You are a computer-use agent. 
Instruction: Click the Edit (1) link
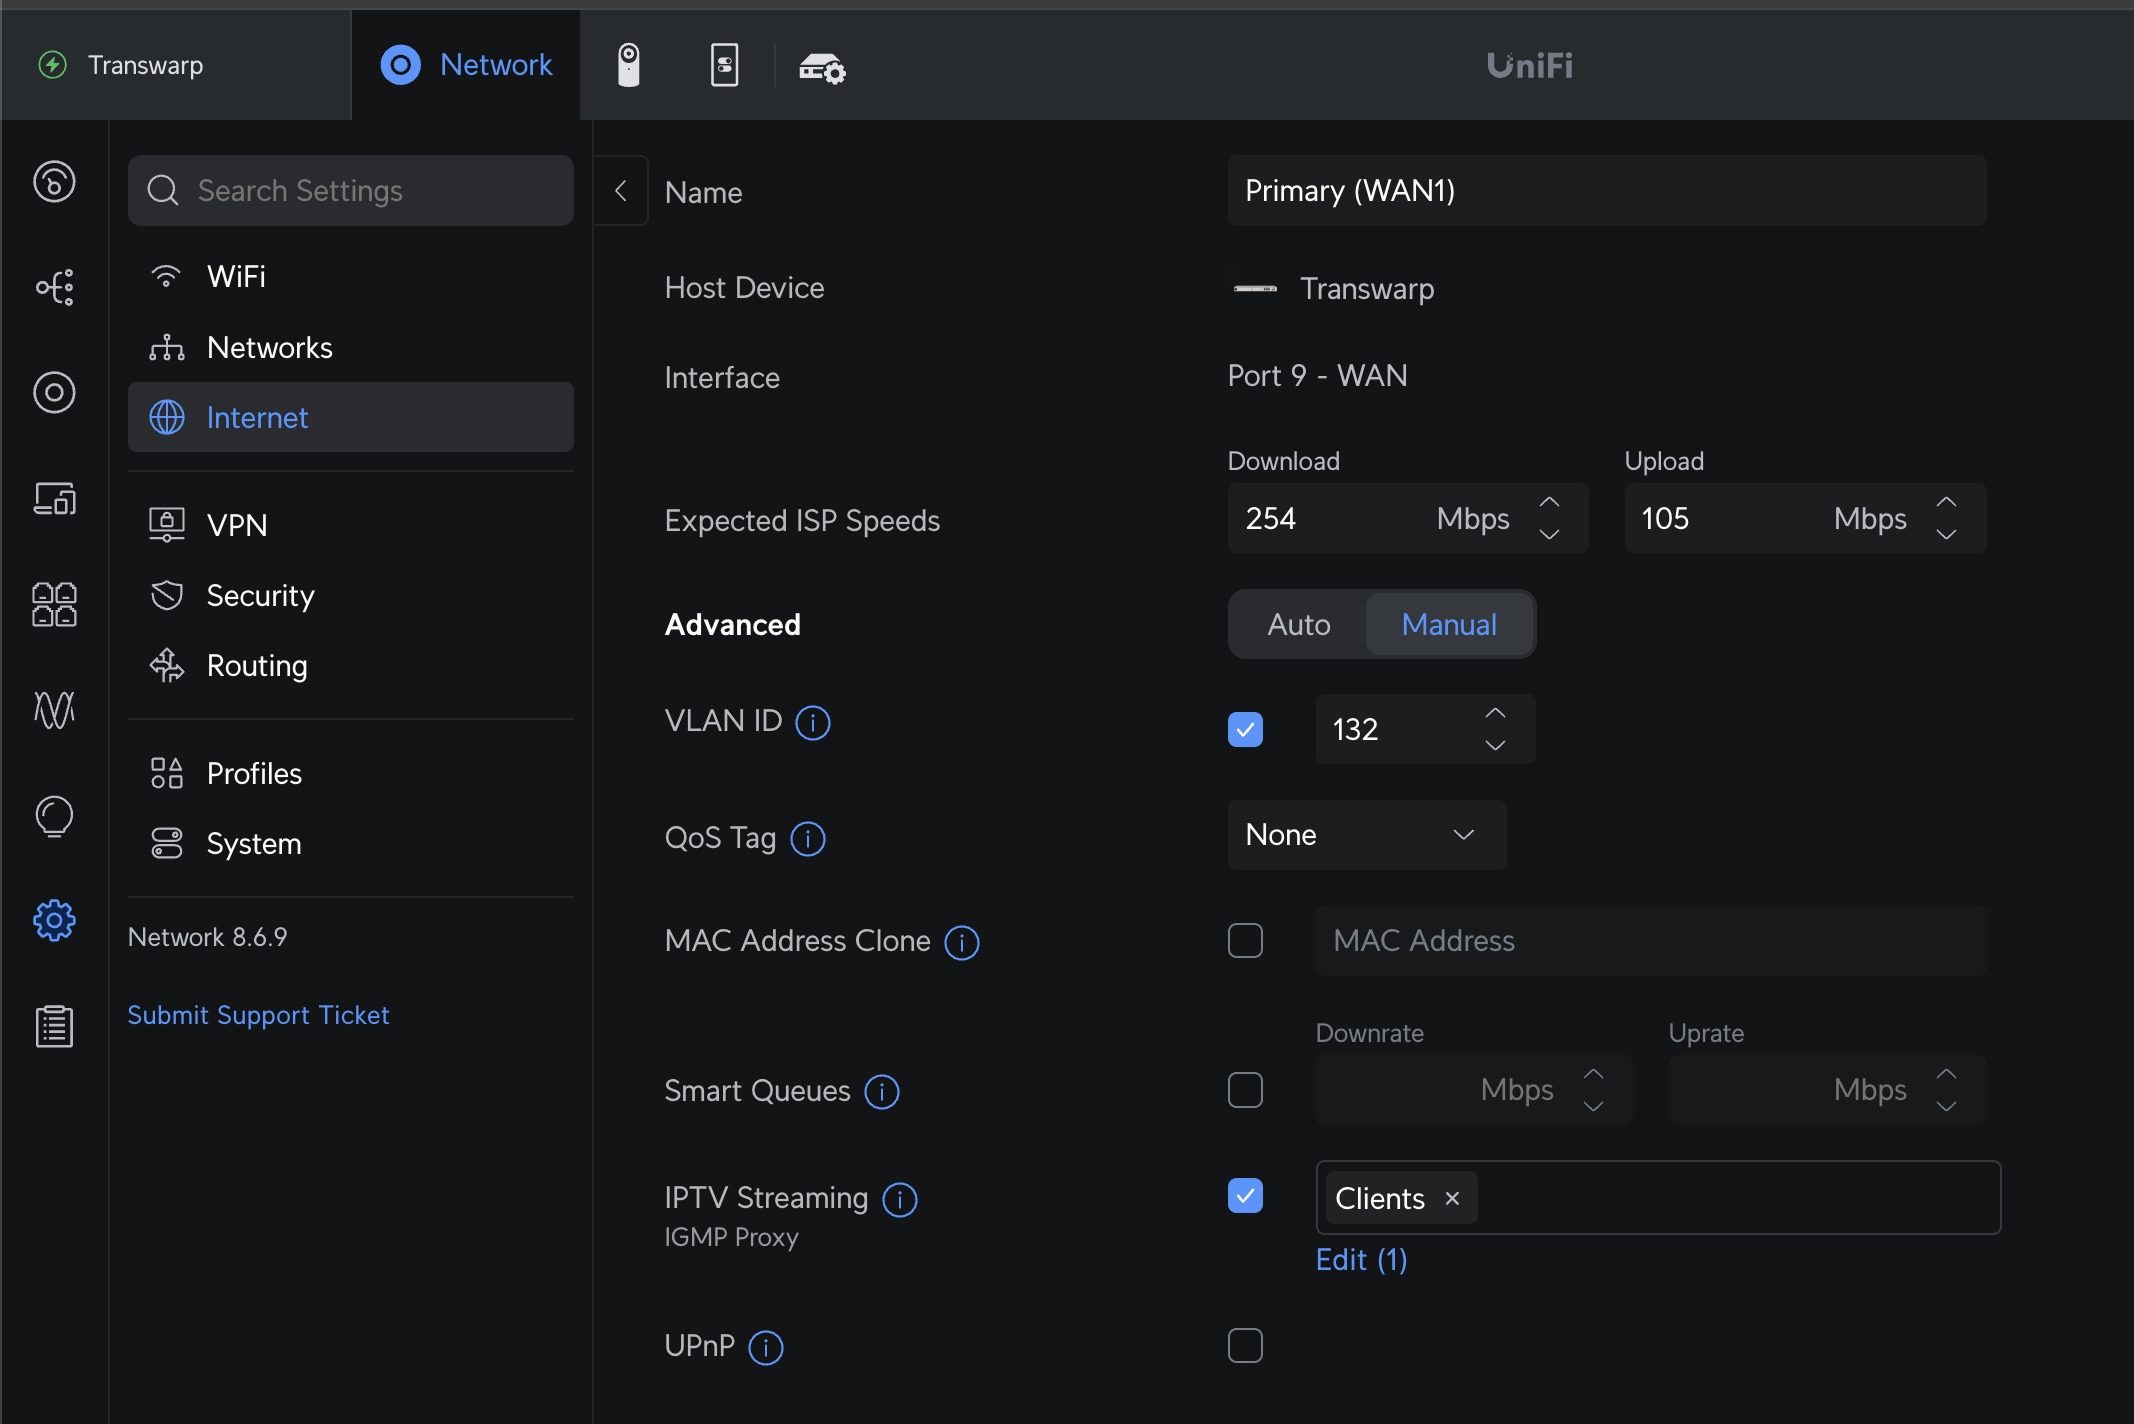tap(1361, 1259)
